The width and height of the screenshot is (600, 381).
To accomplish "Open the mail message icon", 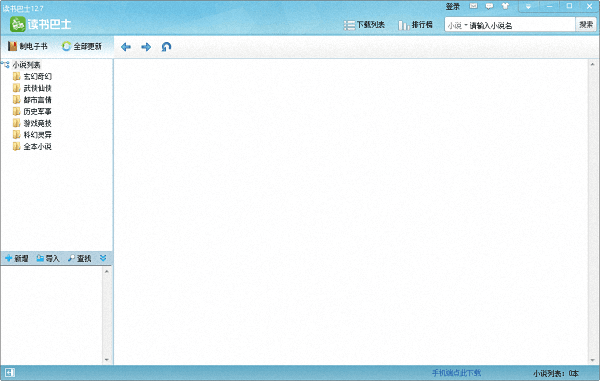I will 473,6.
